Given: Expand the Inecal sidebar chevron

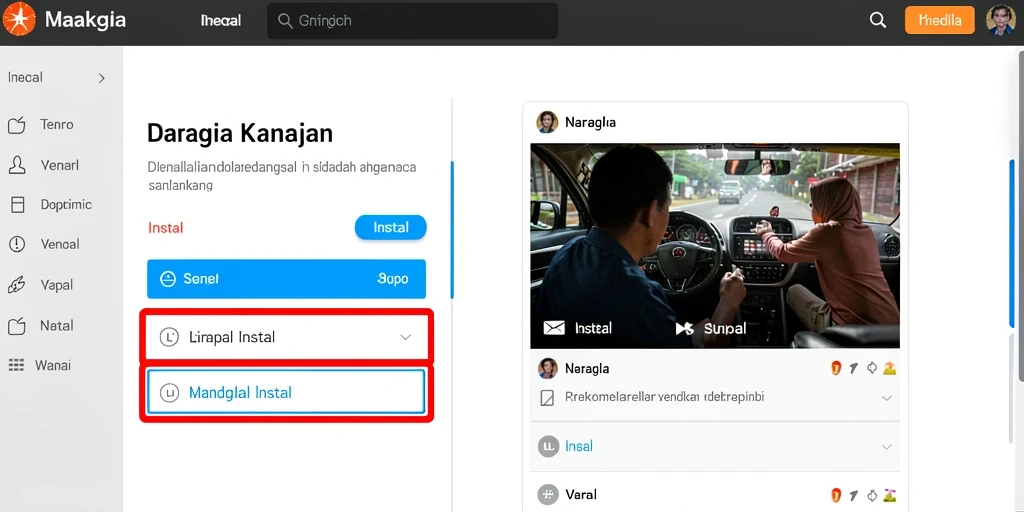Looking at the screenshot, I should tap(101, 78).
